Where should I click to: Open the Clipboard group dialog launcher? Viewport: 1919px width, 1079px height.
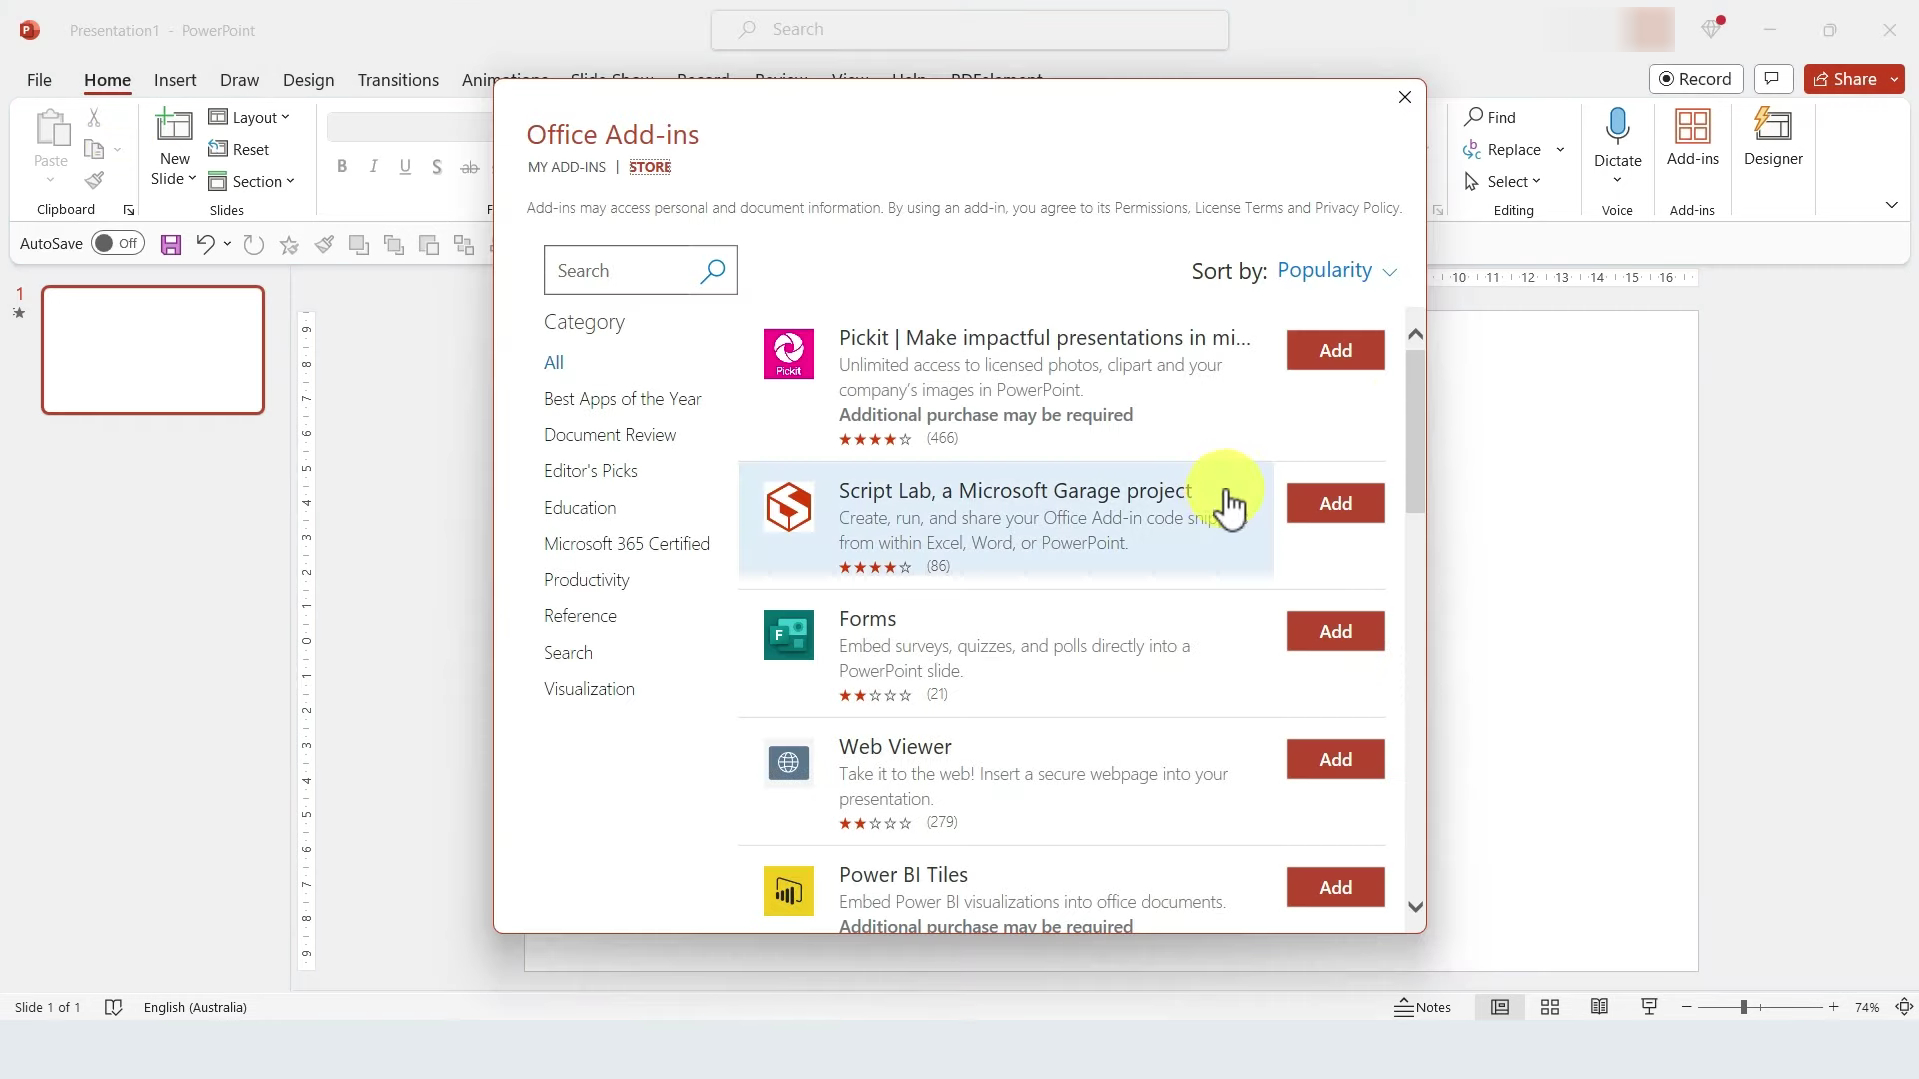[128, 210]
